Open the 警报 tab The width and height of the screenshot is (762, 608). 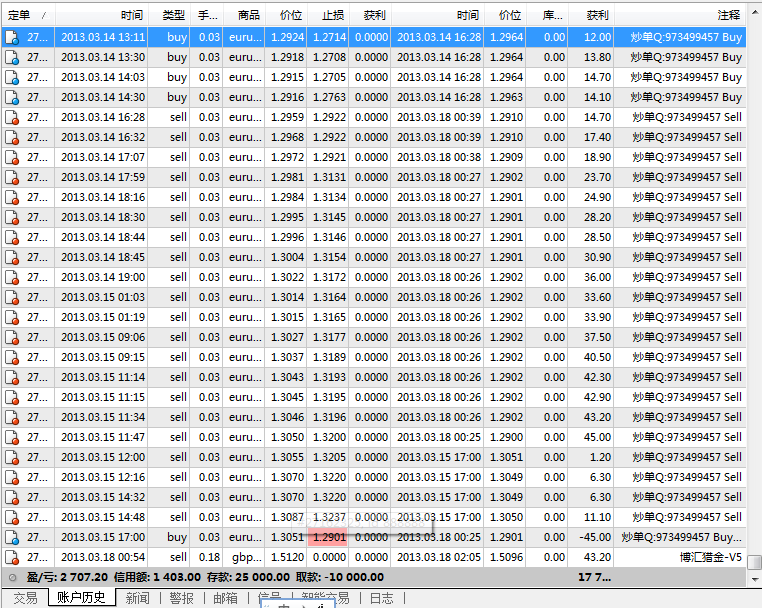pyautogui.click(x=181, y=598)
